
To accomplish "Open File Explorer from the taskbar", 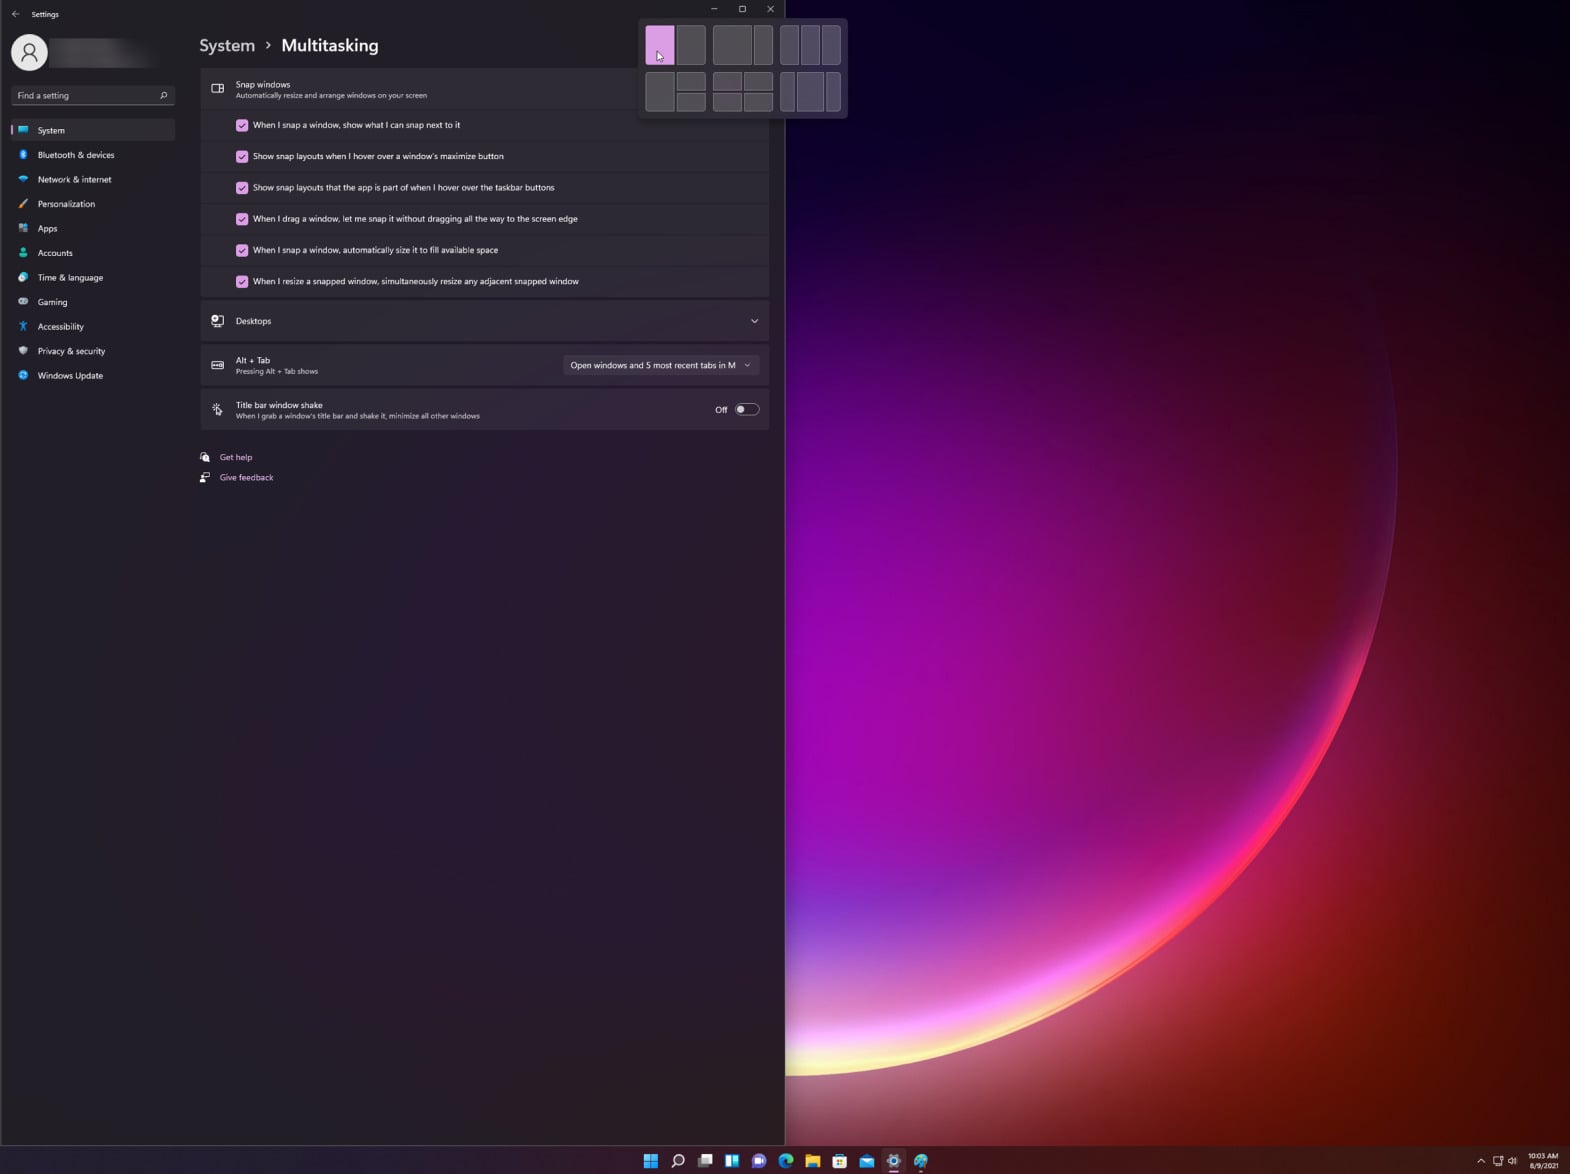I will click(x=813, y=1160).
